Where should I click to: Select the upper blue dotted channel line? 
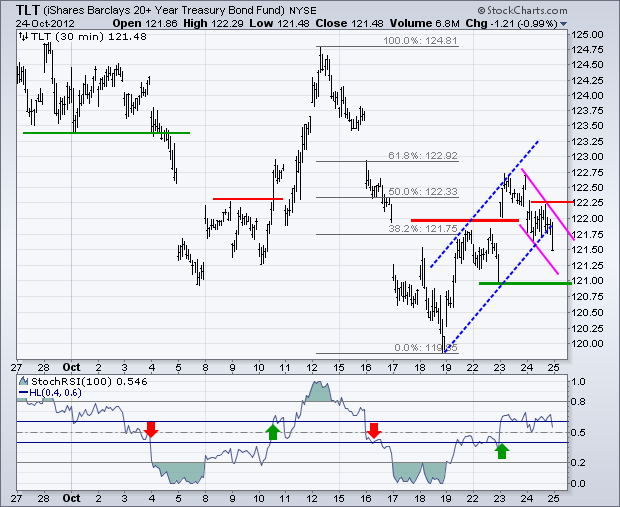(x=484, y=204)
